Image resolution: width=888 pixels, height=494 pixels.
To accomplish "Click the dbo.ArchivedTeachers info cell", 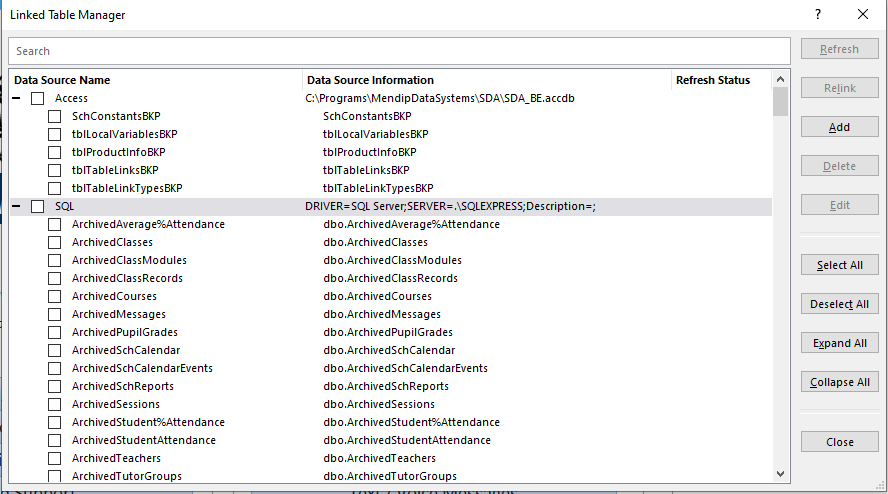I will point(379,458).
